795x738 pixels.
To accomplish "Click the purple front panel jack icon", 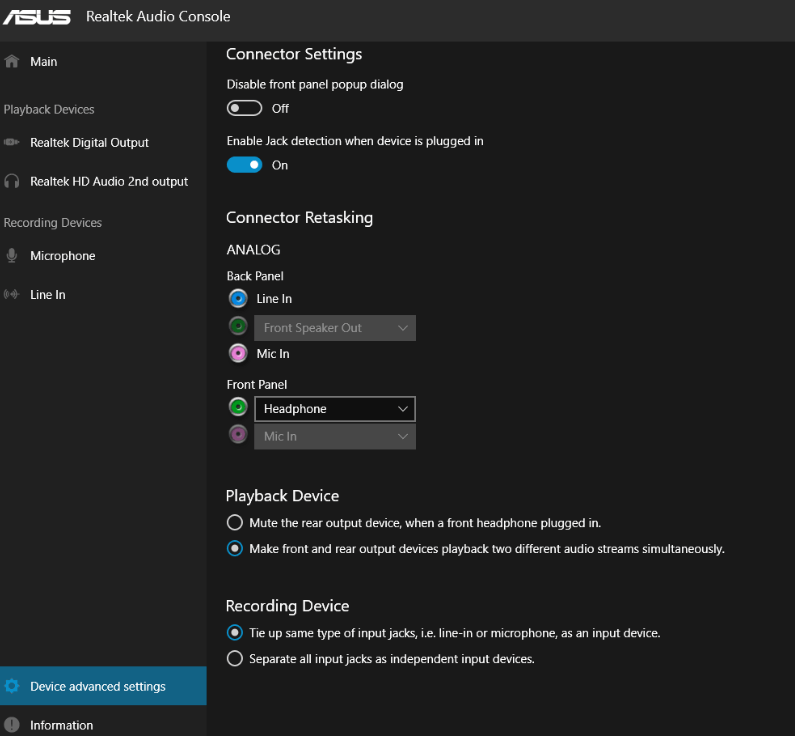I will 238,434.
